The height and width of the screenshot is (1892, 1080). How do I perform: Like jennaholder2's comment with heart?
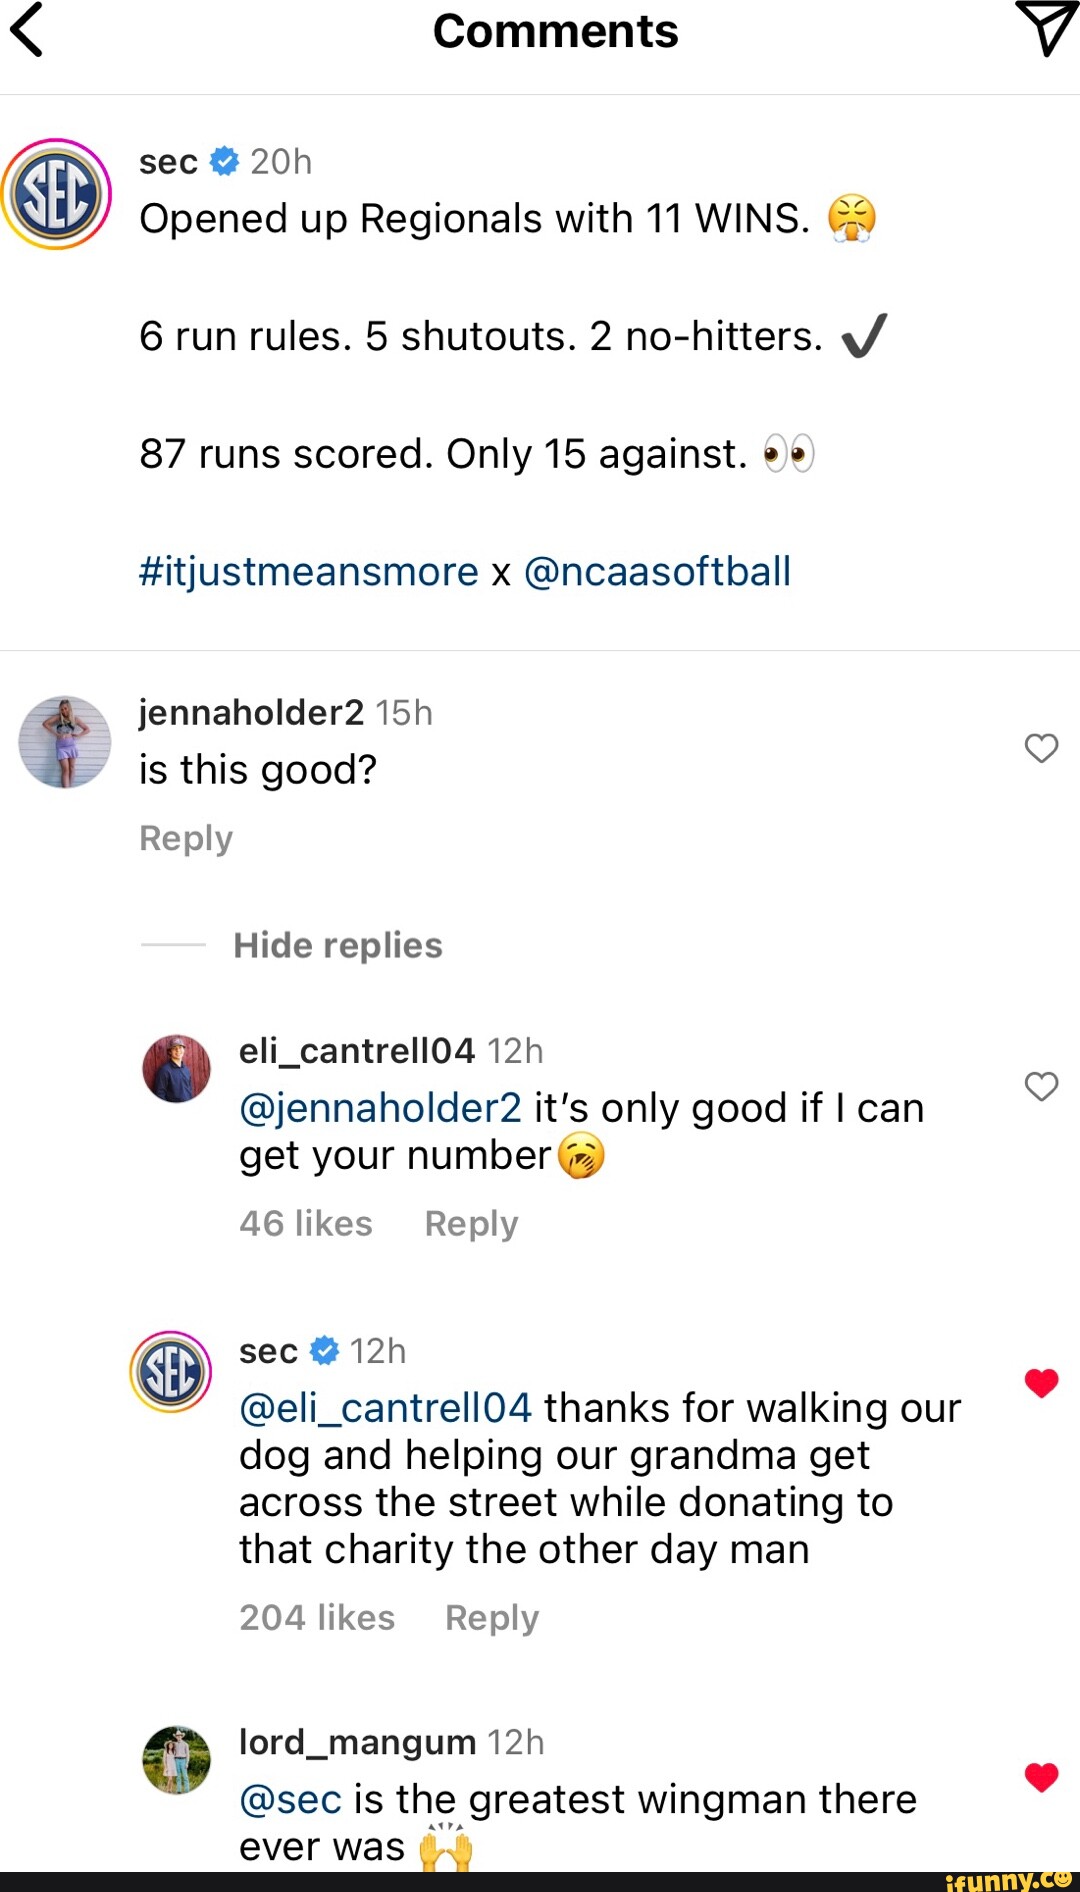(x=1041, y=748)
